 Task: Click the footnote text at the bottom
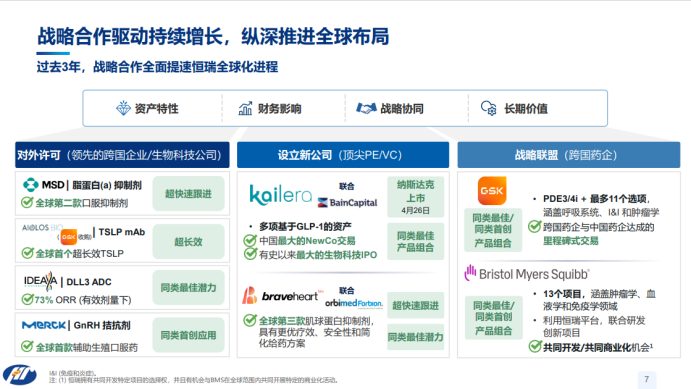(x=193, y=377)
